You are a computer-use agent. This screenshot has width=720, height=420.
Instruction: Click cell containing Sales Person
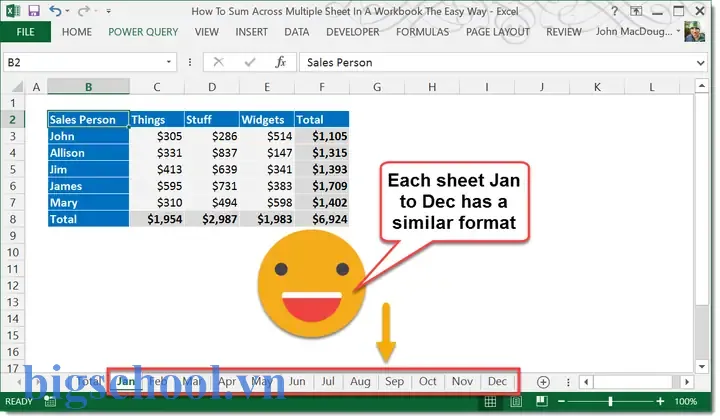(x=88, y=119)
